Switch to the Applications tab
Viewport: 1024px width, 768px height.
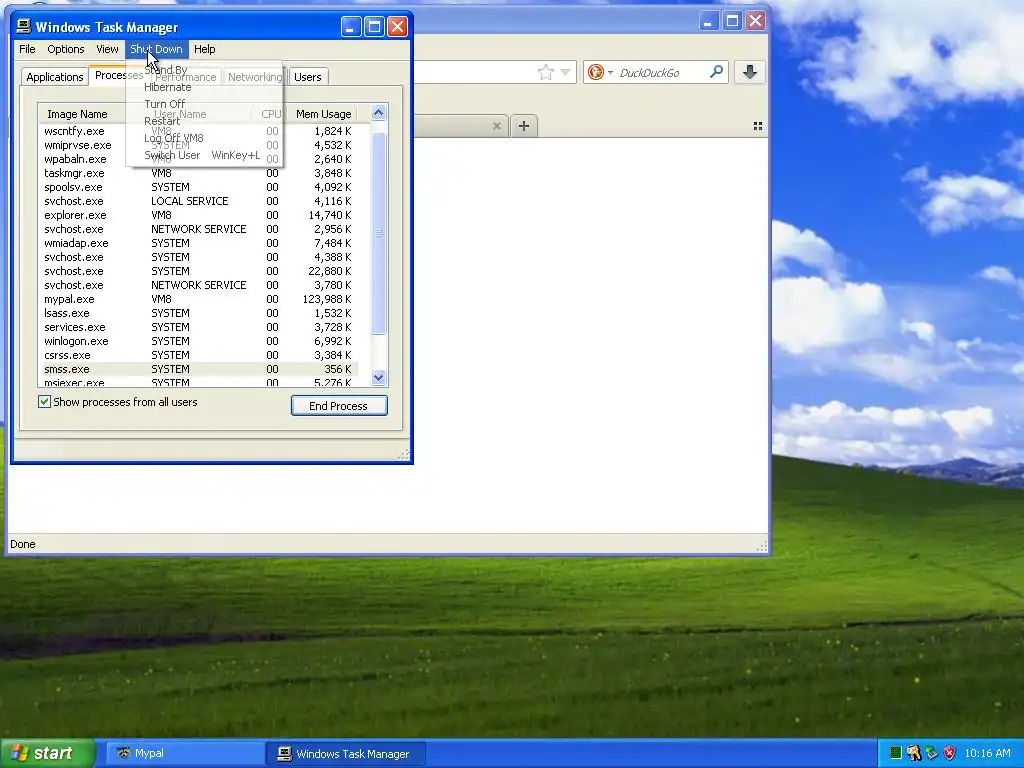[x=55, y=77]
